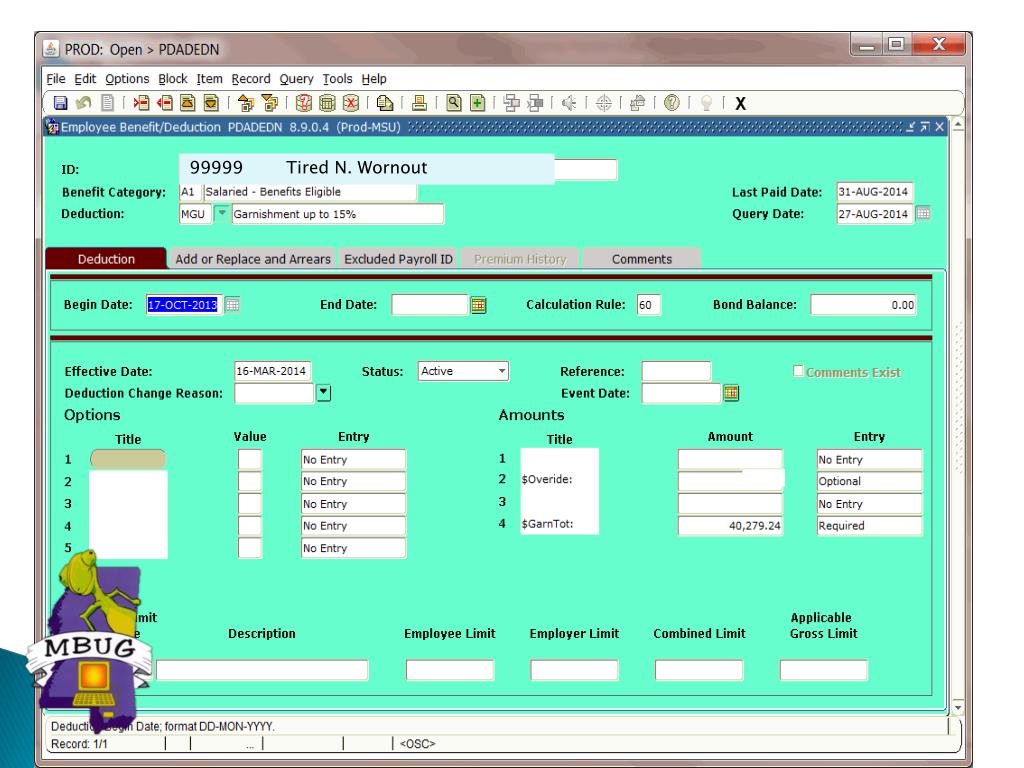Open the File menu
This screenshot has height=768, width=1024.
click(56, 79)
